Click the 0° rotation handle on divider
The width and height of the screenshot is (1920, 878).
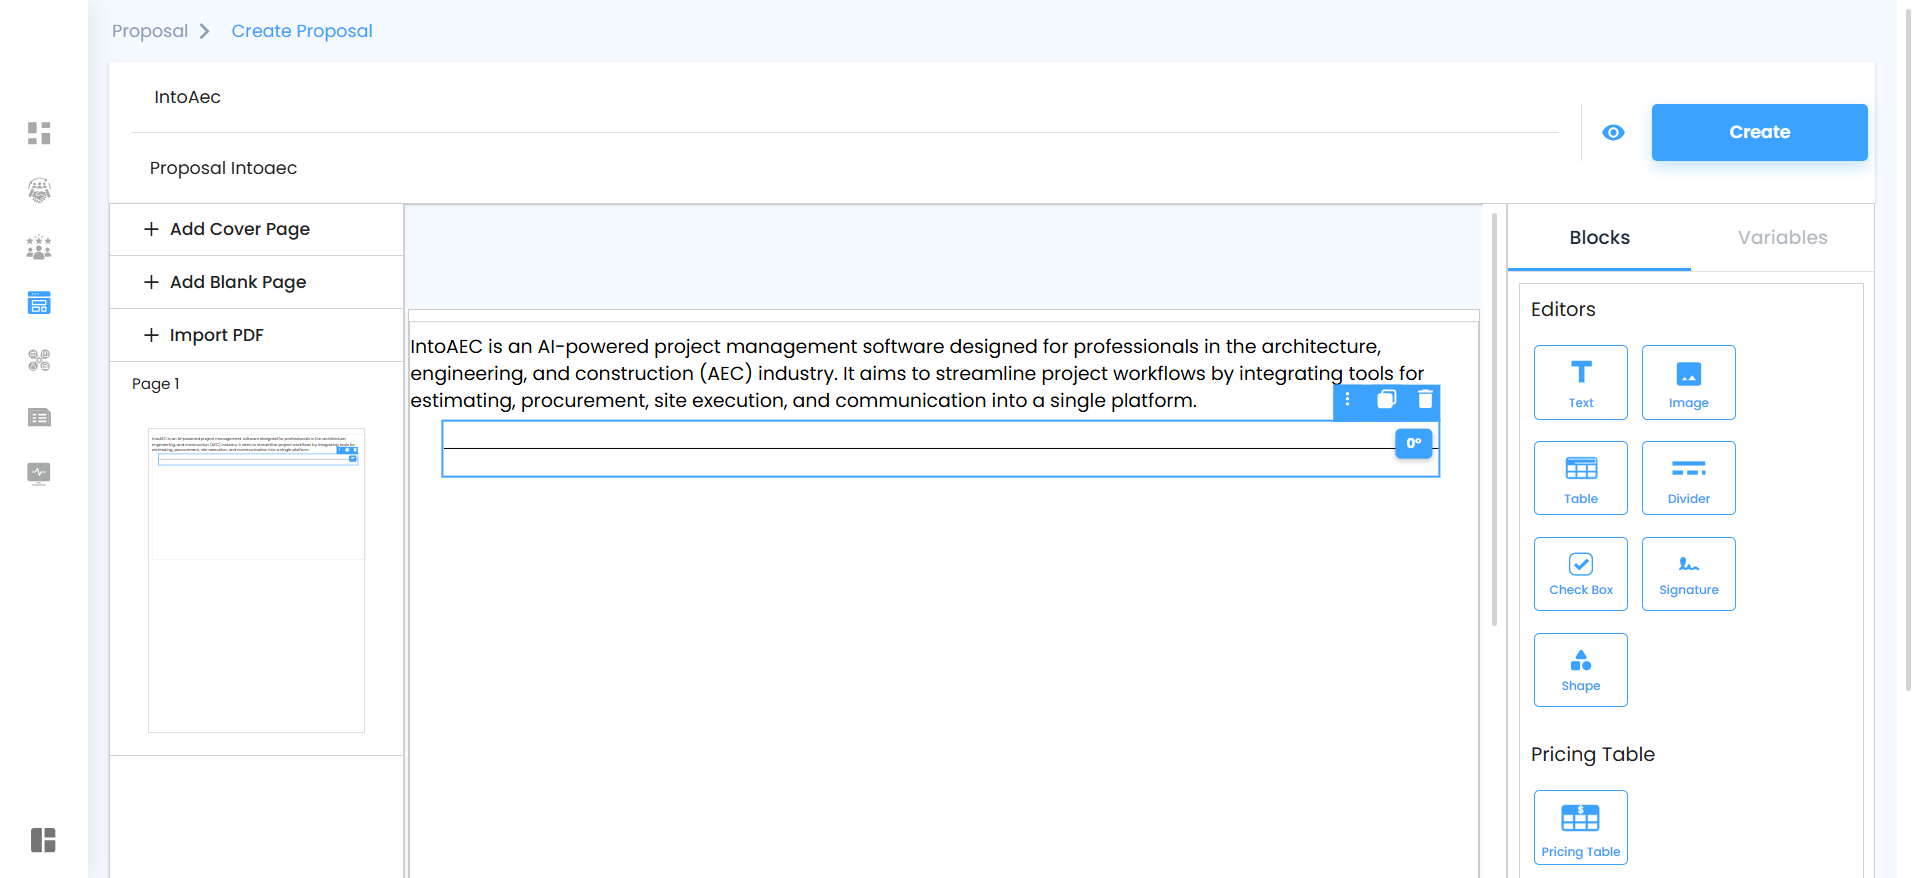point(1414,443)
